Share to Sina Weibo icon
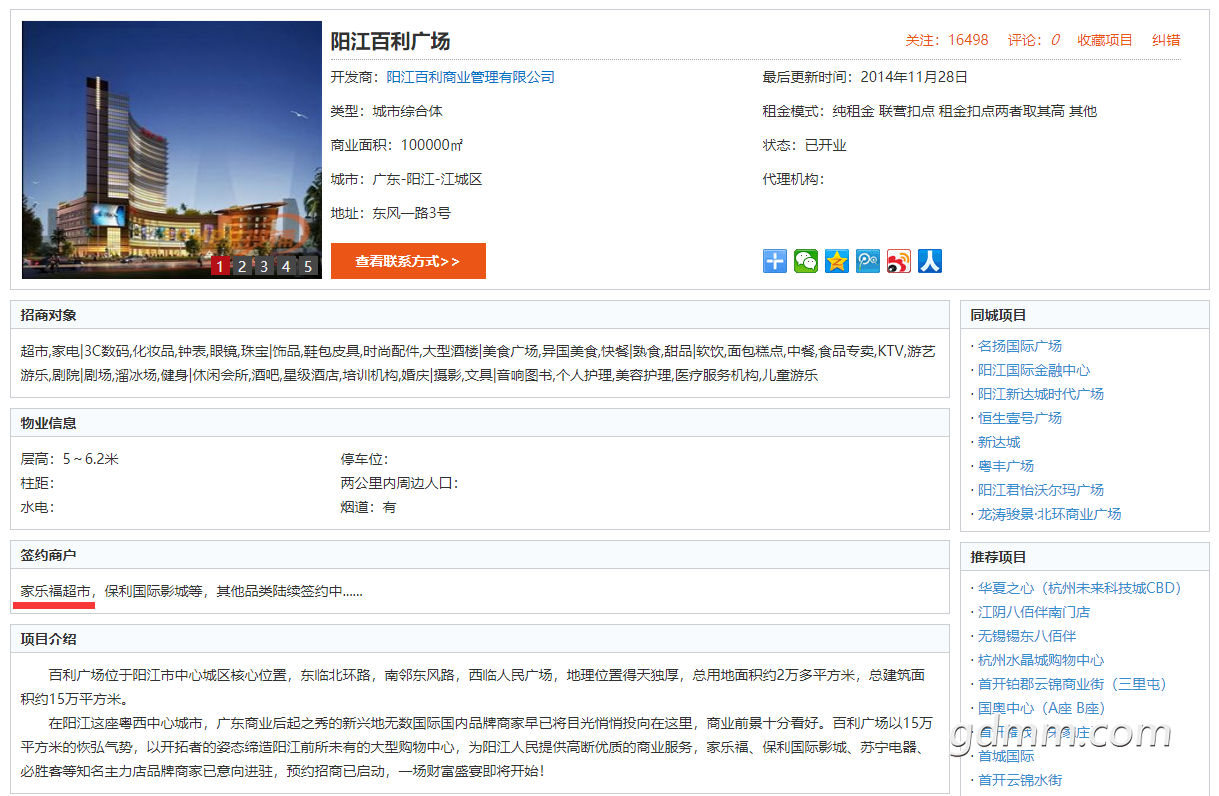1219x796 pixels. 899,261
